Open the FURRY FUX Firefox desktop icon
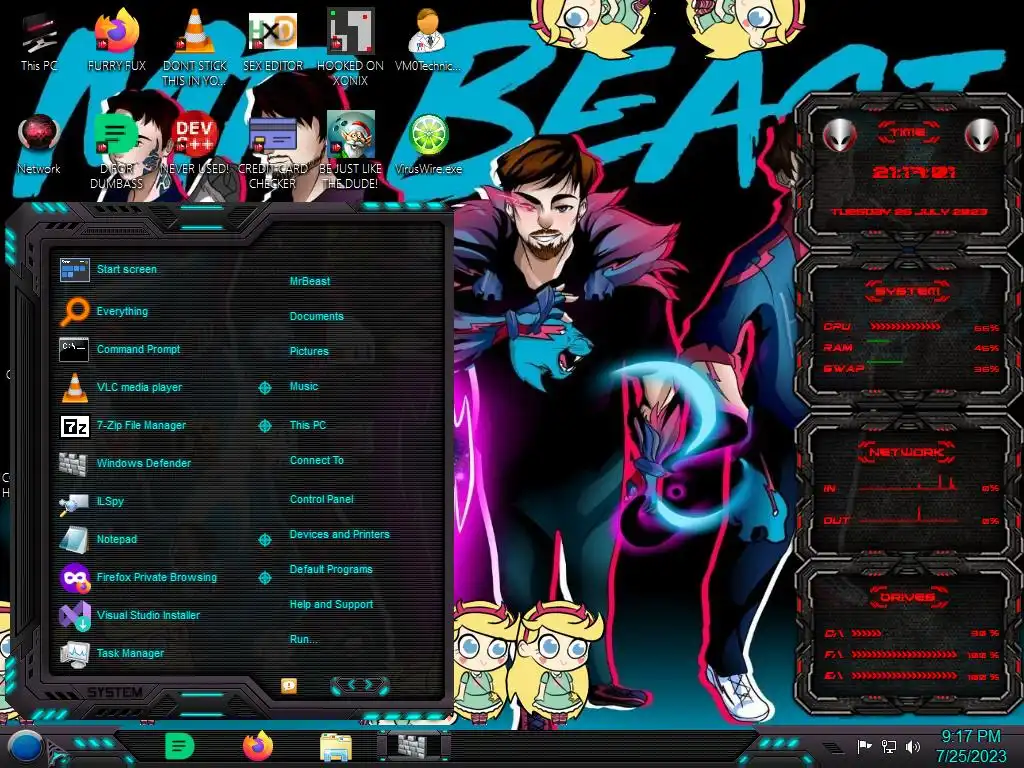Image resolution: width=1024 pixels, height=768 pixels. (117, 39)
